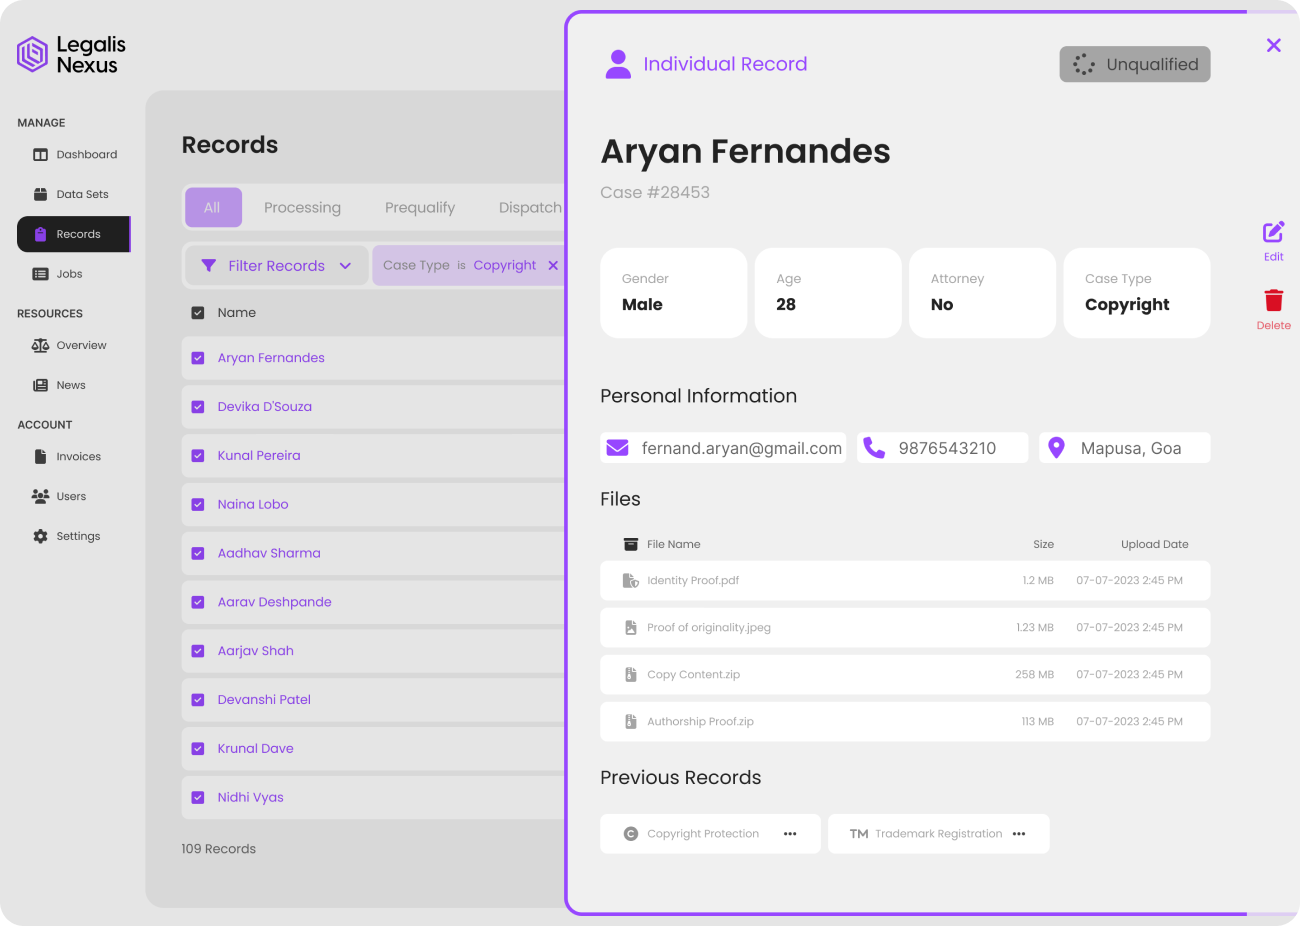Switch to the Processing tab
The image size is (1300, 926).
pyautogui.click(x=302, y=207)
